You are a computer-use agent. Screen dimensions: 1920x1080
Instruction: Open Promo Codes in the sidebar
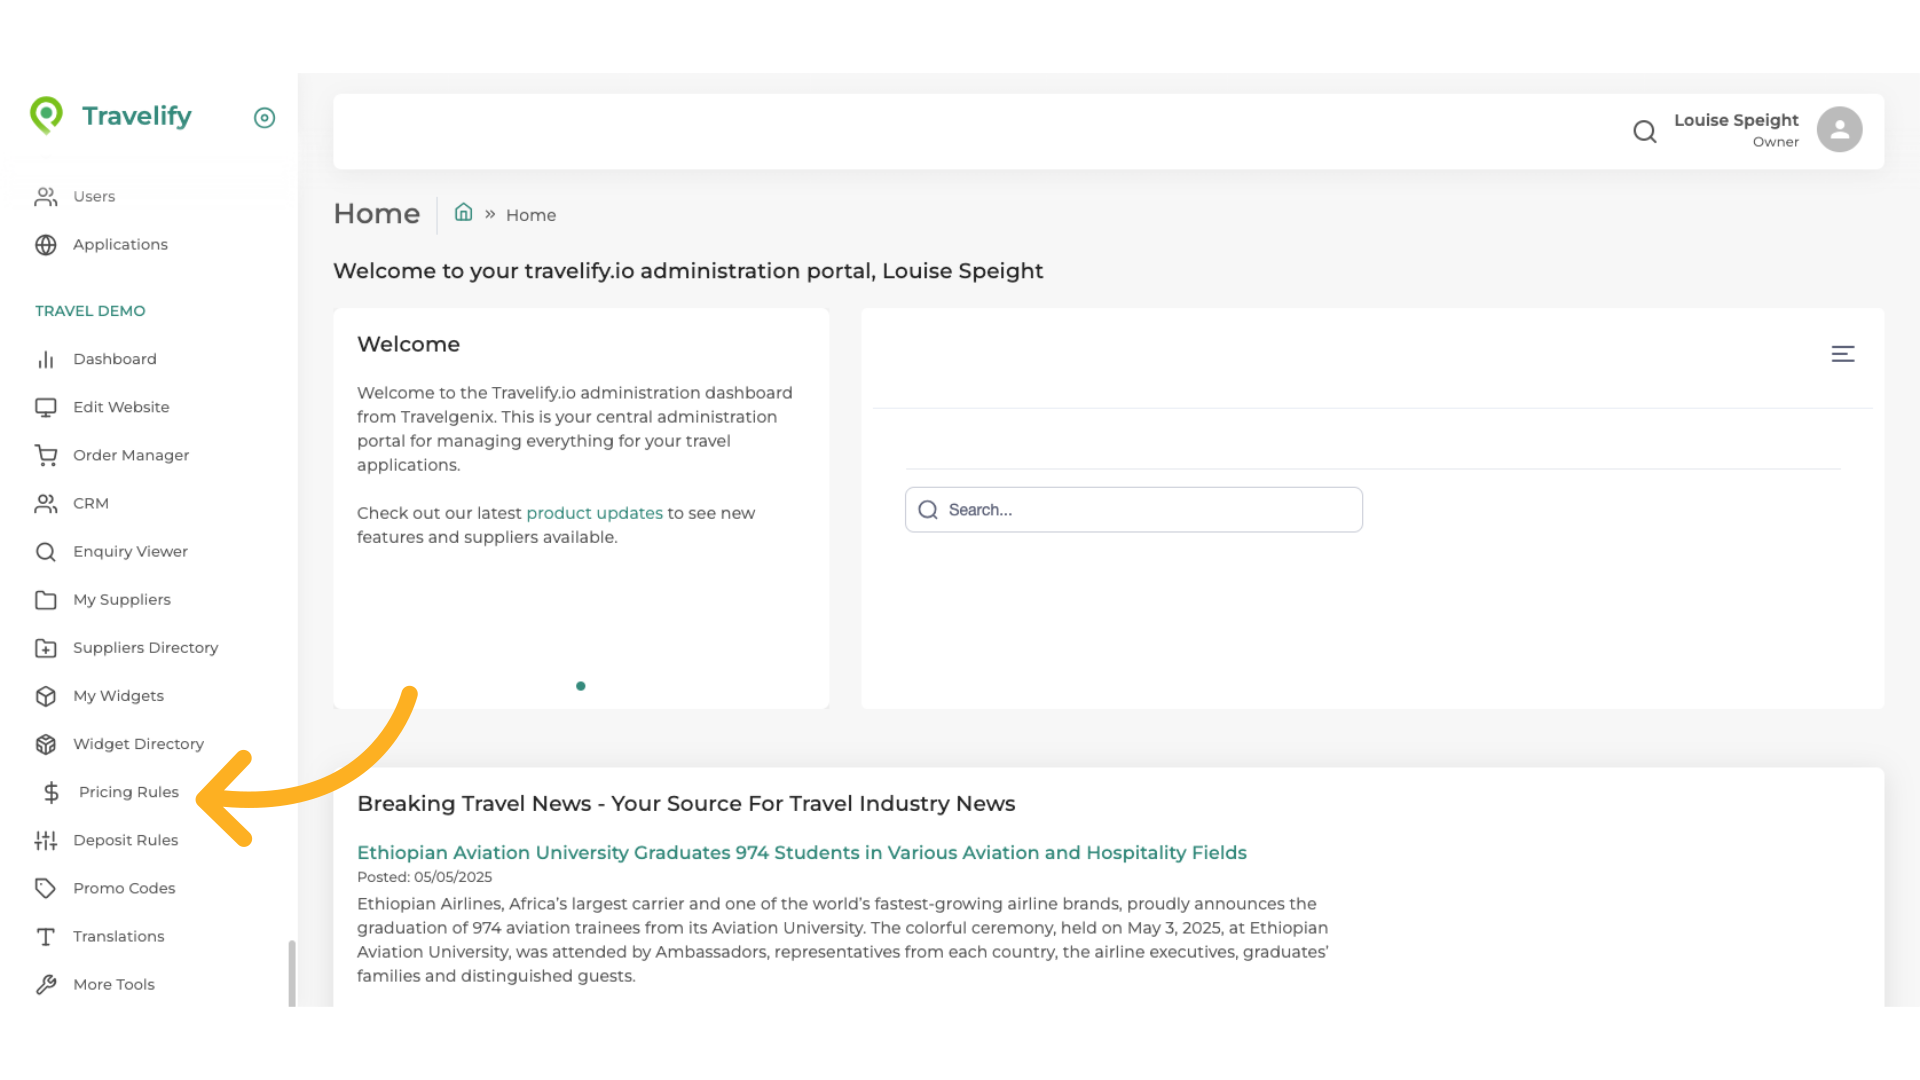point(124,888)
